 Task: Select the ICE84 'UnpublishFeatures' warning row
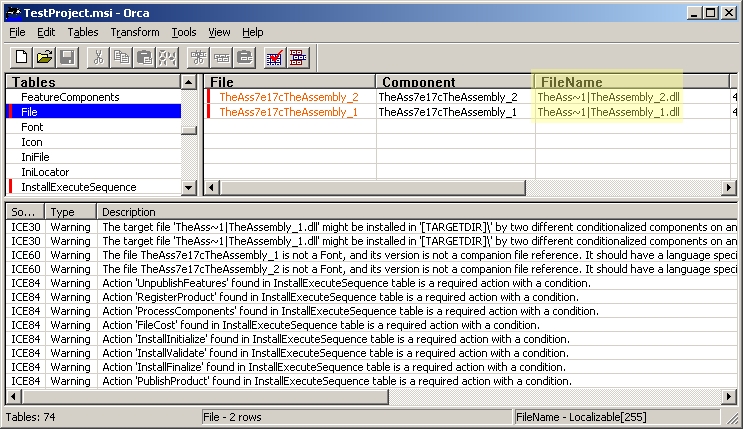(x=372, y=283)
